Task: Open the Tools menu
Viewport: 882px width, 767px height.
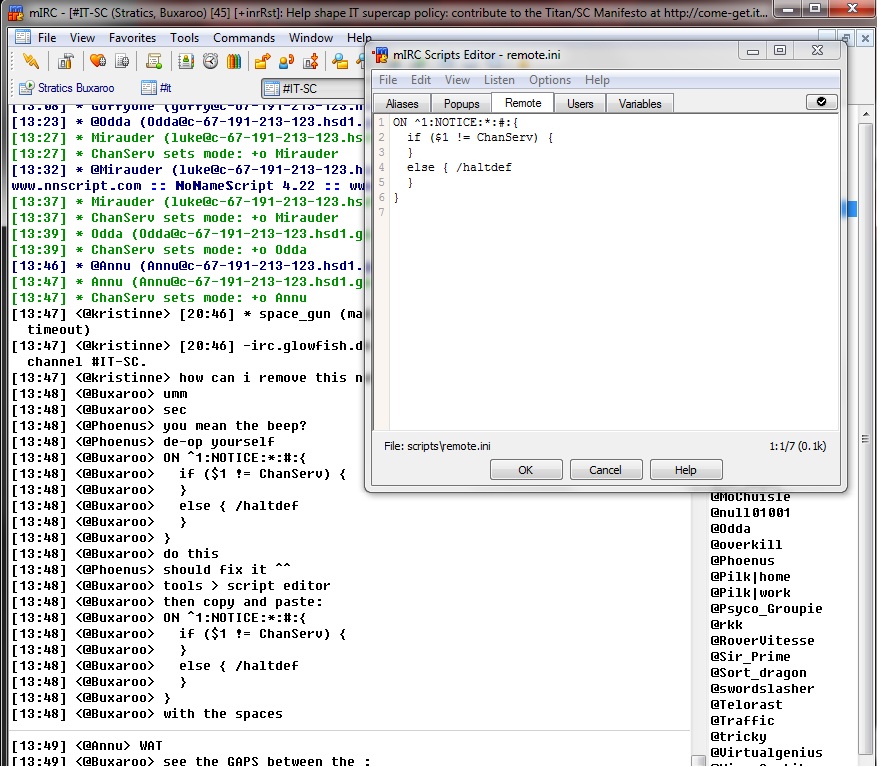Action: pos(185,38)
